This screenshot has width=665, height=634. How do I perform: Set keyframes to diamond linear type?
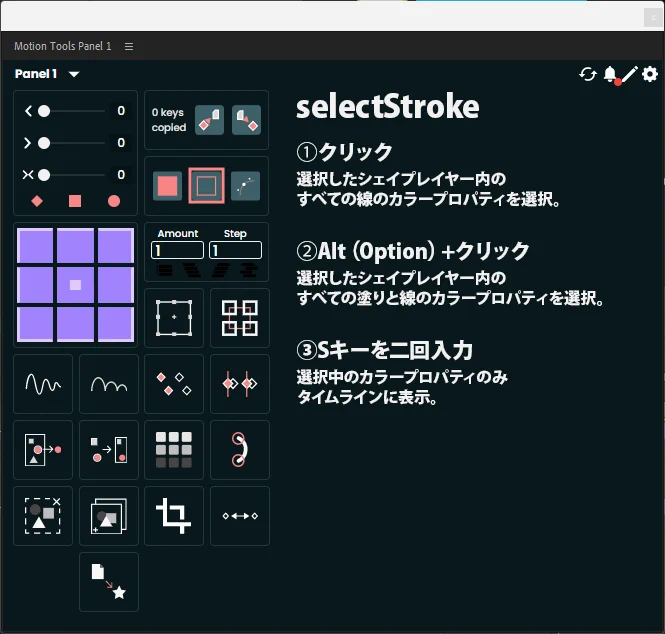coord(37,201)
